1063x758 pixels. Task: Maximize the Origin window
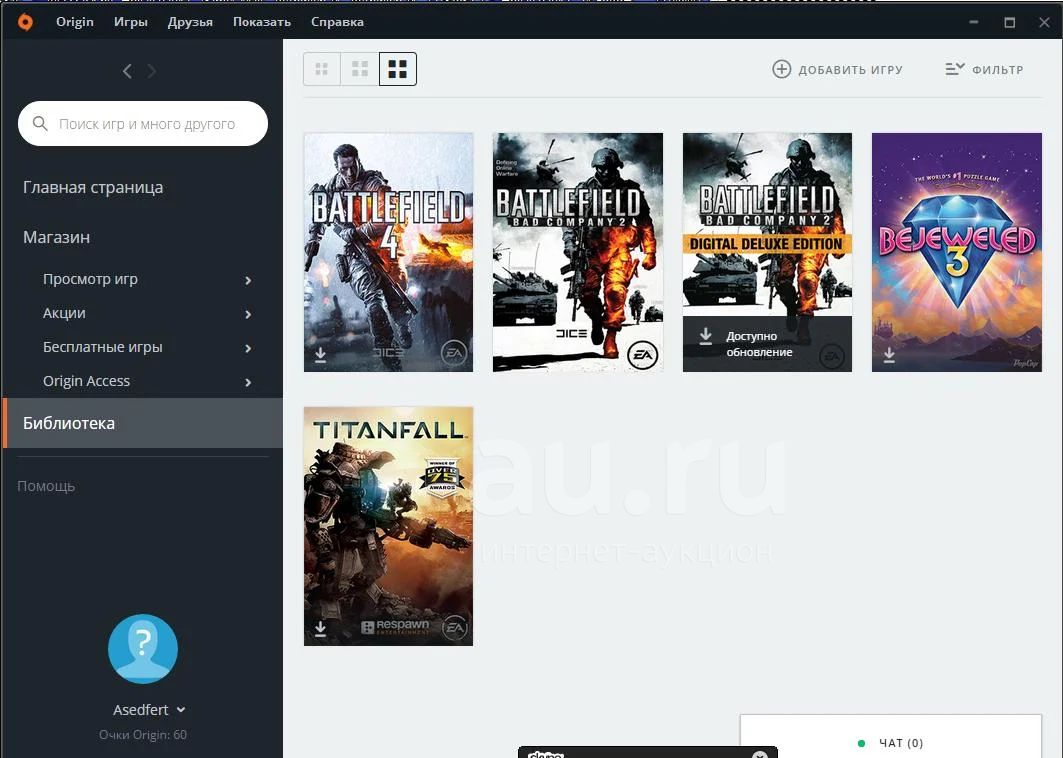pos(1009,22)
